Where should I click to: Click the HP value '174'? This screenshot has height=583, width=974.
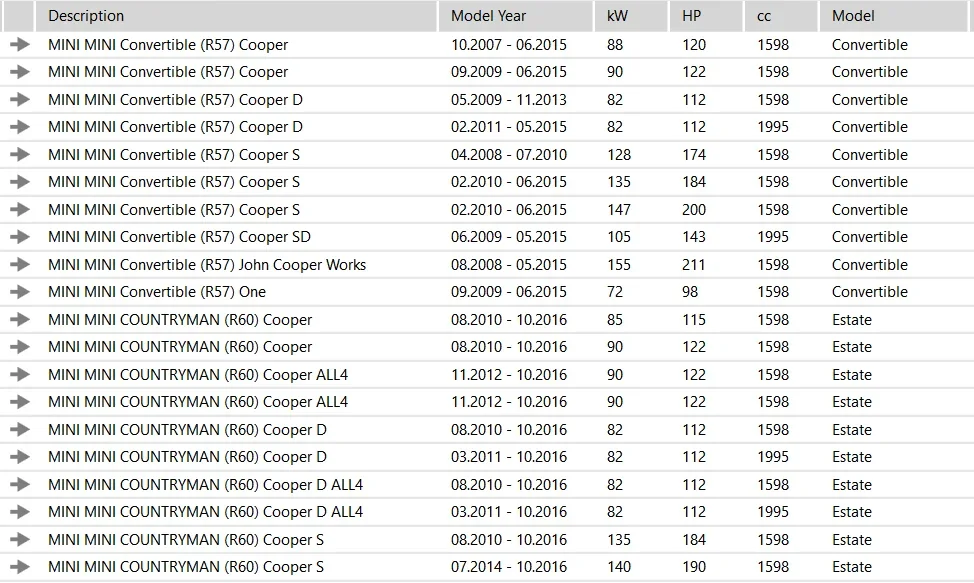(694, 155)
